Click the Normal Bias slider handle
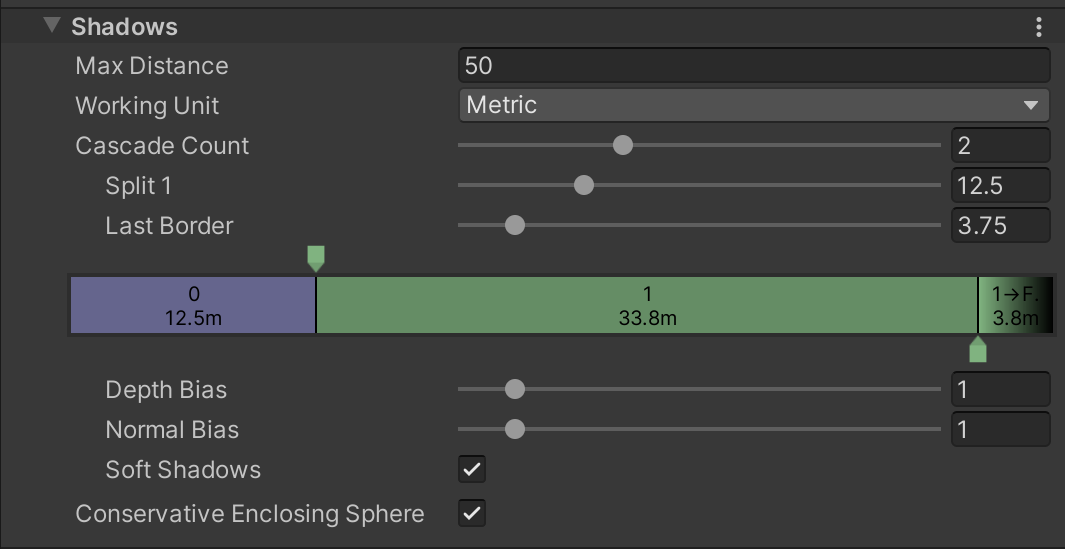This screenshot has height=549, width=1065. click(515, 430)
